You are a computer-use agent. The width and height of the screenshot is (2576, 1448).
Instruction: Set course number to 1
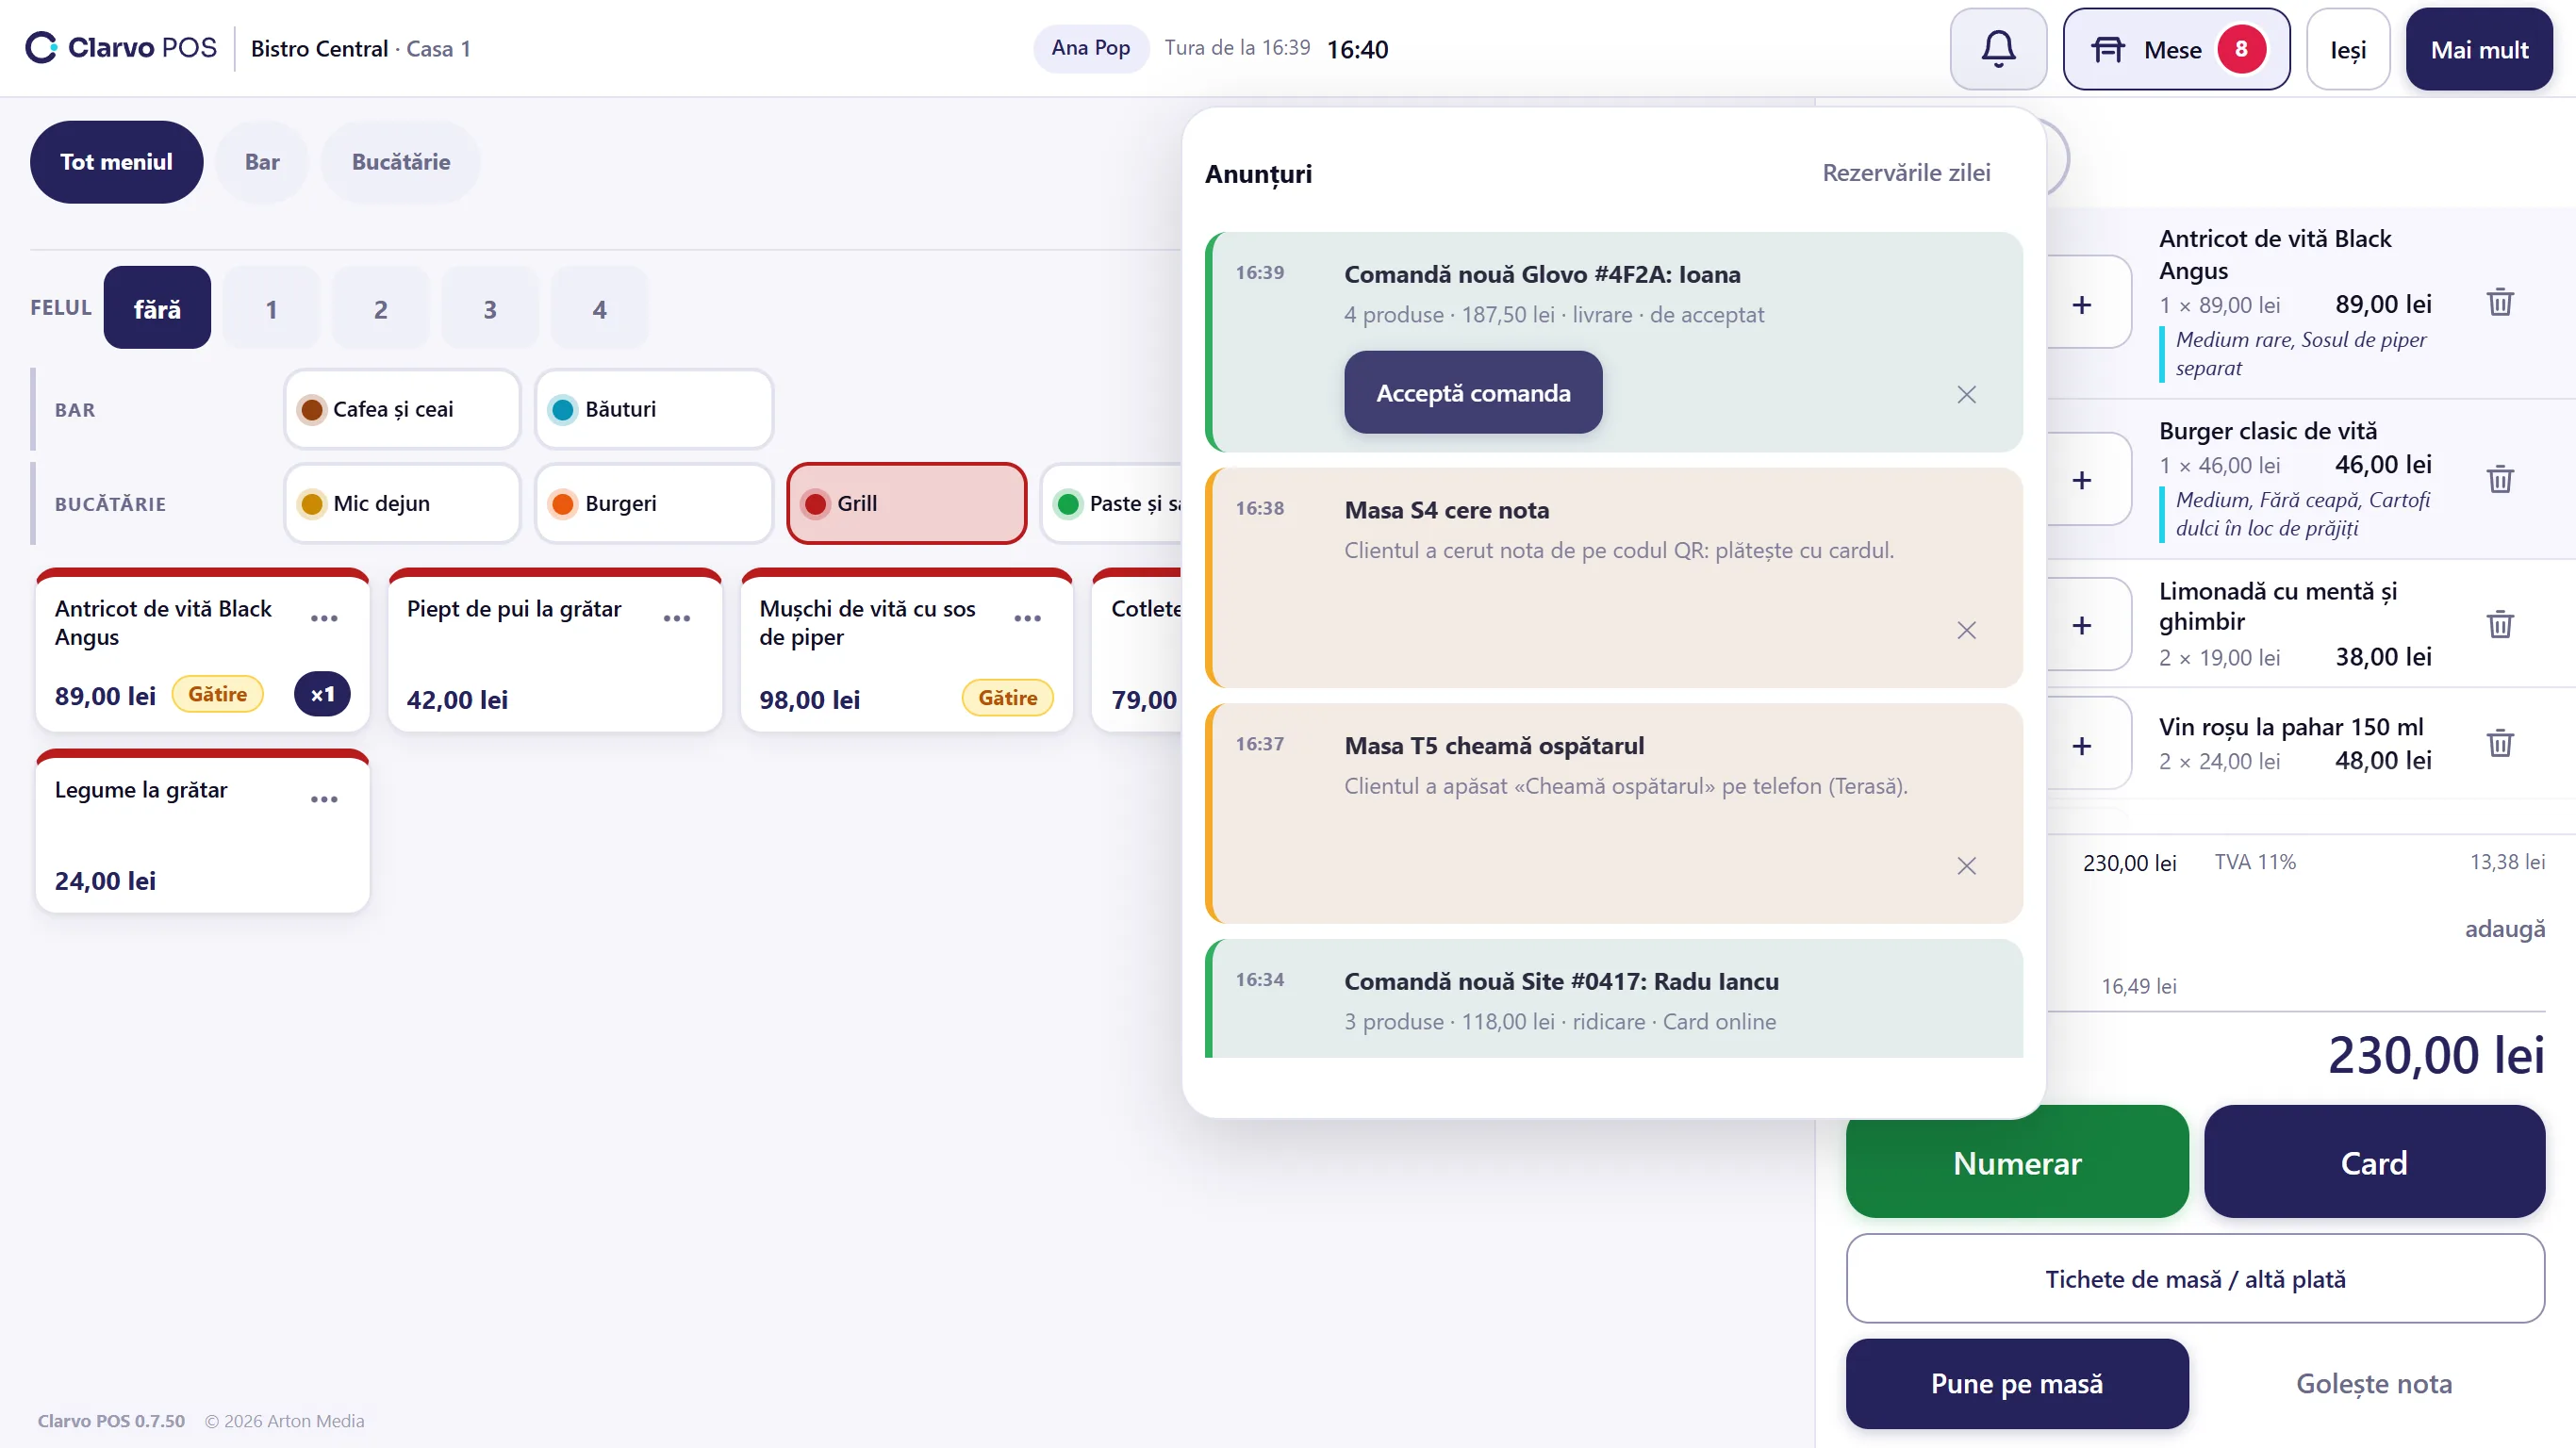(x=271, y=308)
